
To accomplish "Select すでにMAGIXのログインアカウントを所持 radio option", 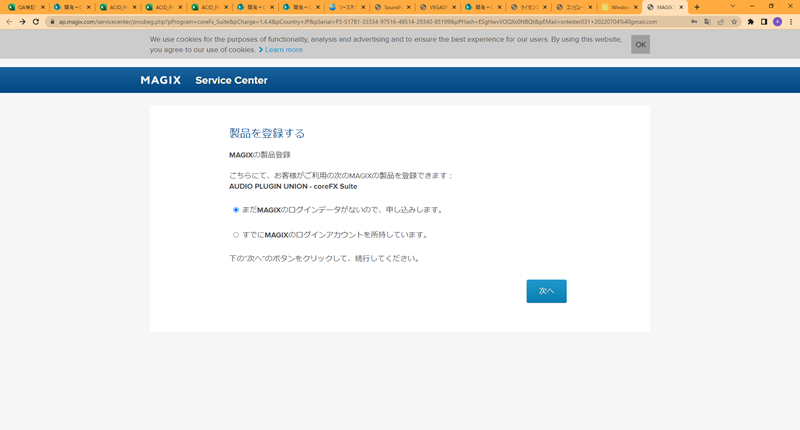I will point(236,235).
